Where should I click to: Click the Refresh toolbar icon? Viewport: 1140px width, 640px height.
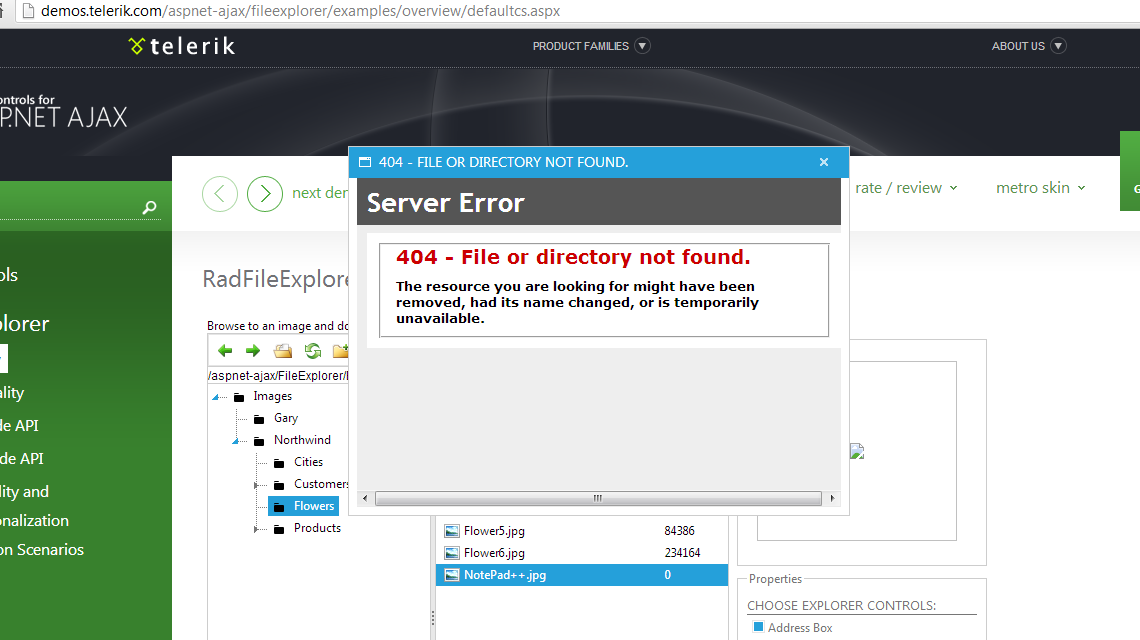click(x=313, y=351)
